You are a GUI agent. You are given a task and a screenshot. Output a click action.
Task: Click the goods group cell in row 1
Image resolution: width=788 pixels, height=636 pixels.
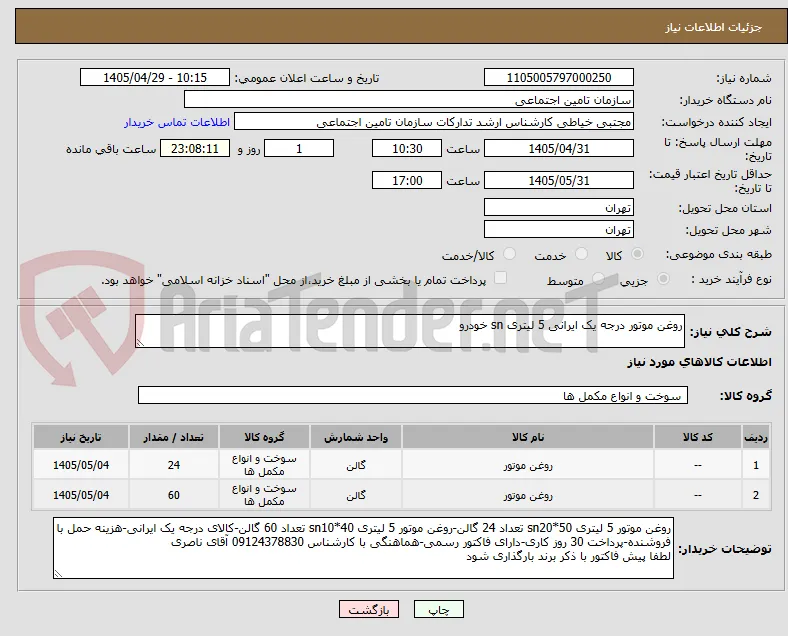point(264,465)
